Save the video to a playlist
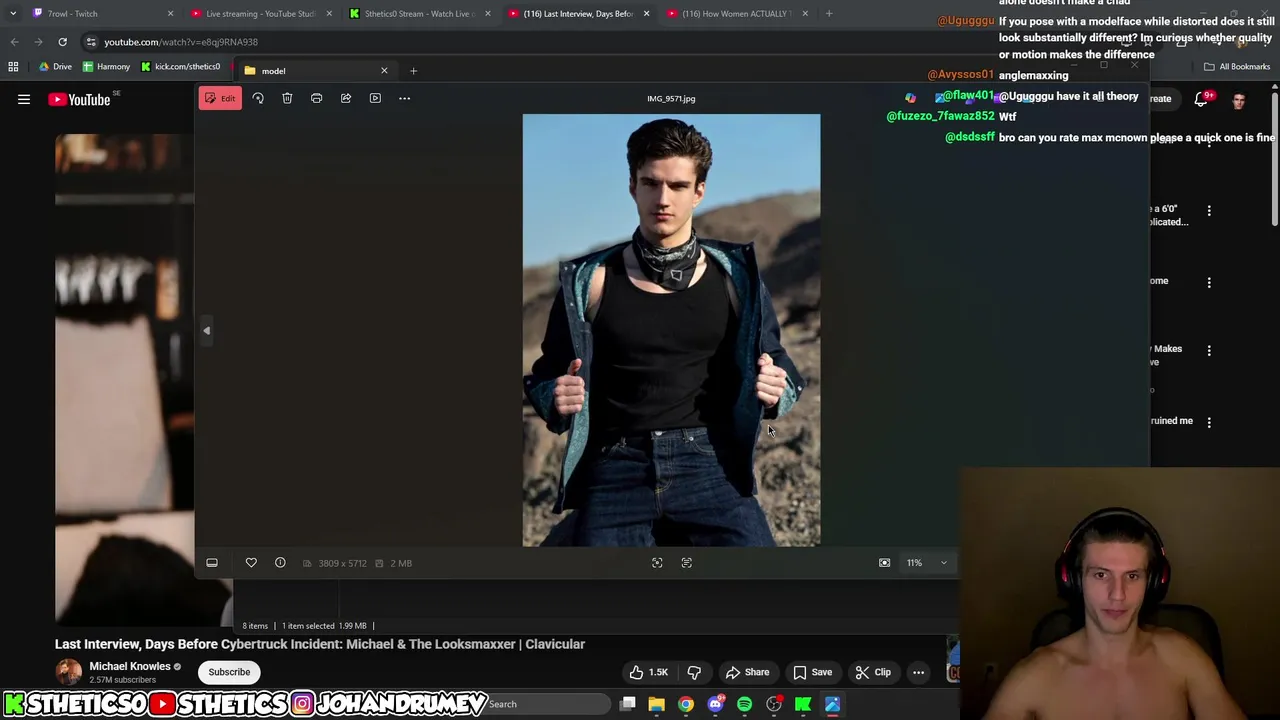1280x720 pixels. pos(812,672)
